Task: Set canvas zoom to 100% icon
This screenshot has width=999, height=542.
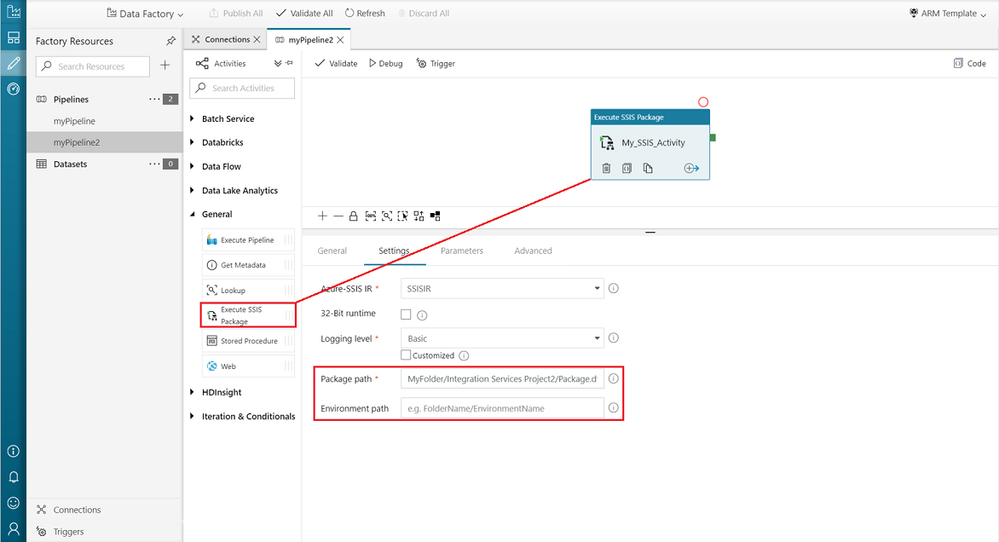Action: click(x=370, y=216)
